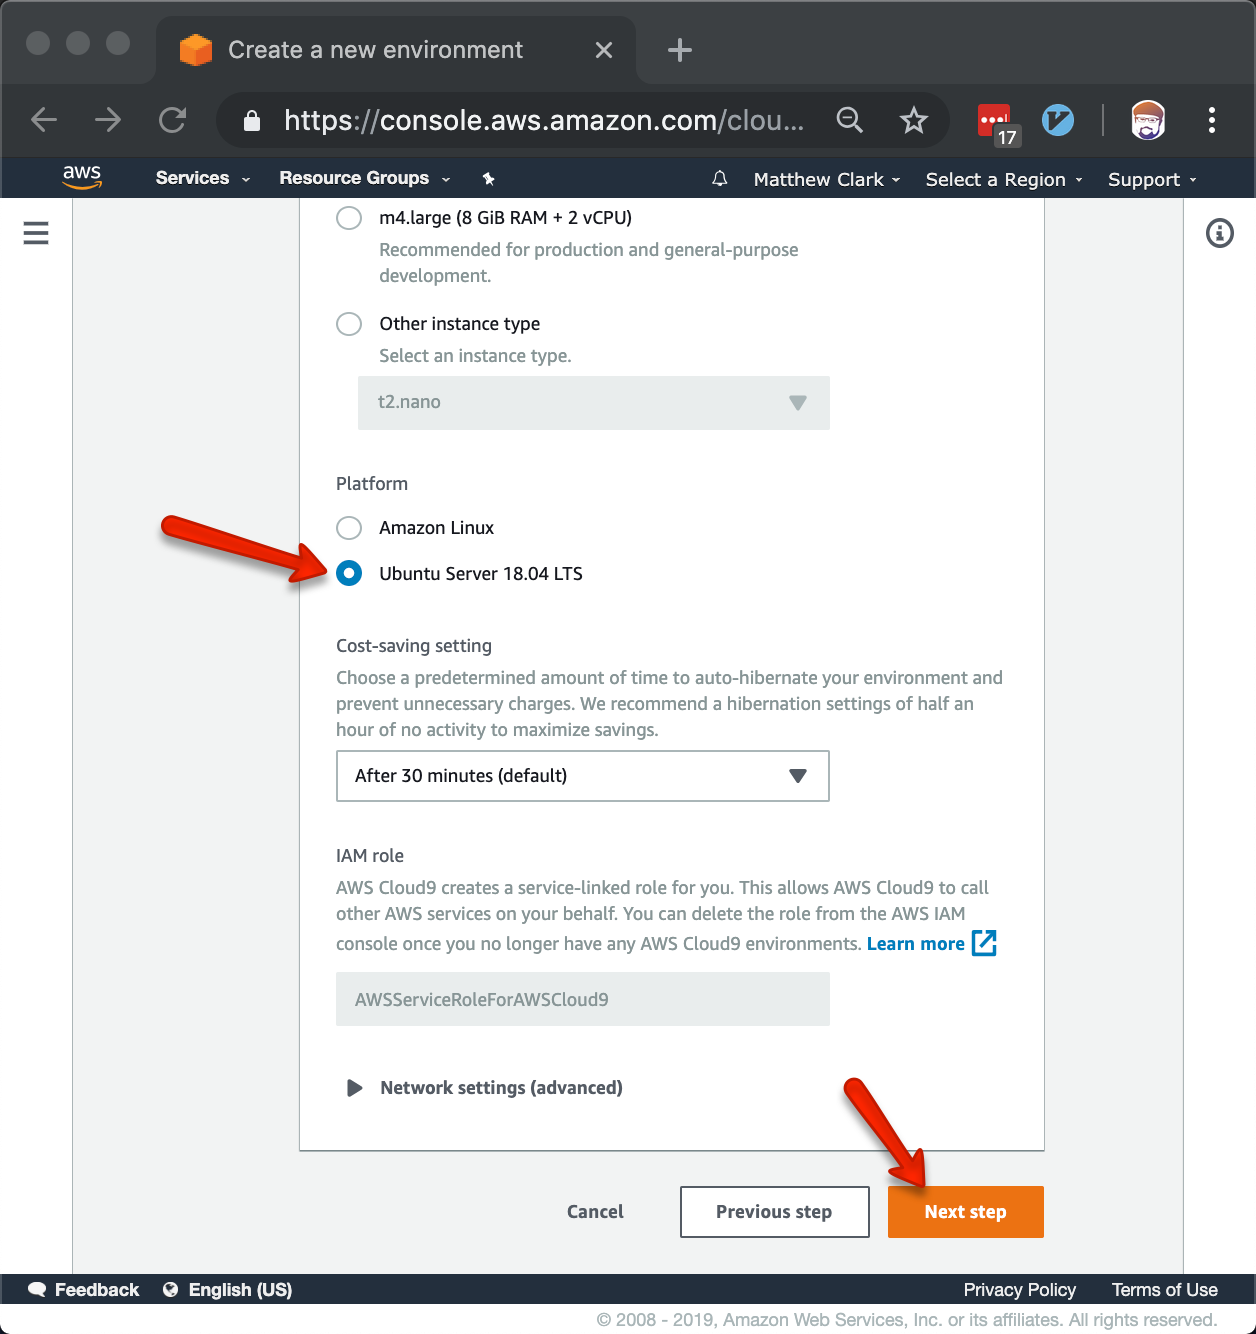Viewport: 1256px width, 1334px height.
Task: Open the Services dropdown menu
Action: pos(202,178)
